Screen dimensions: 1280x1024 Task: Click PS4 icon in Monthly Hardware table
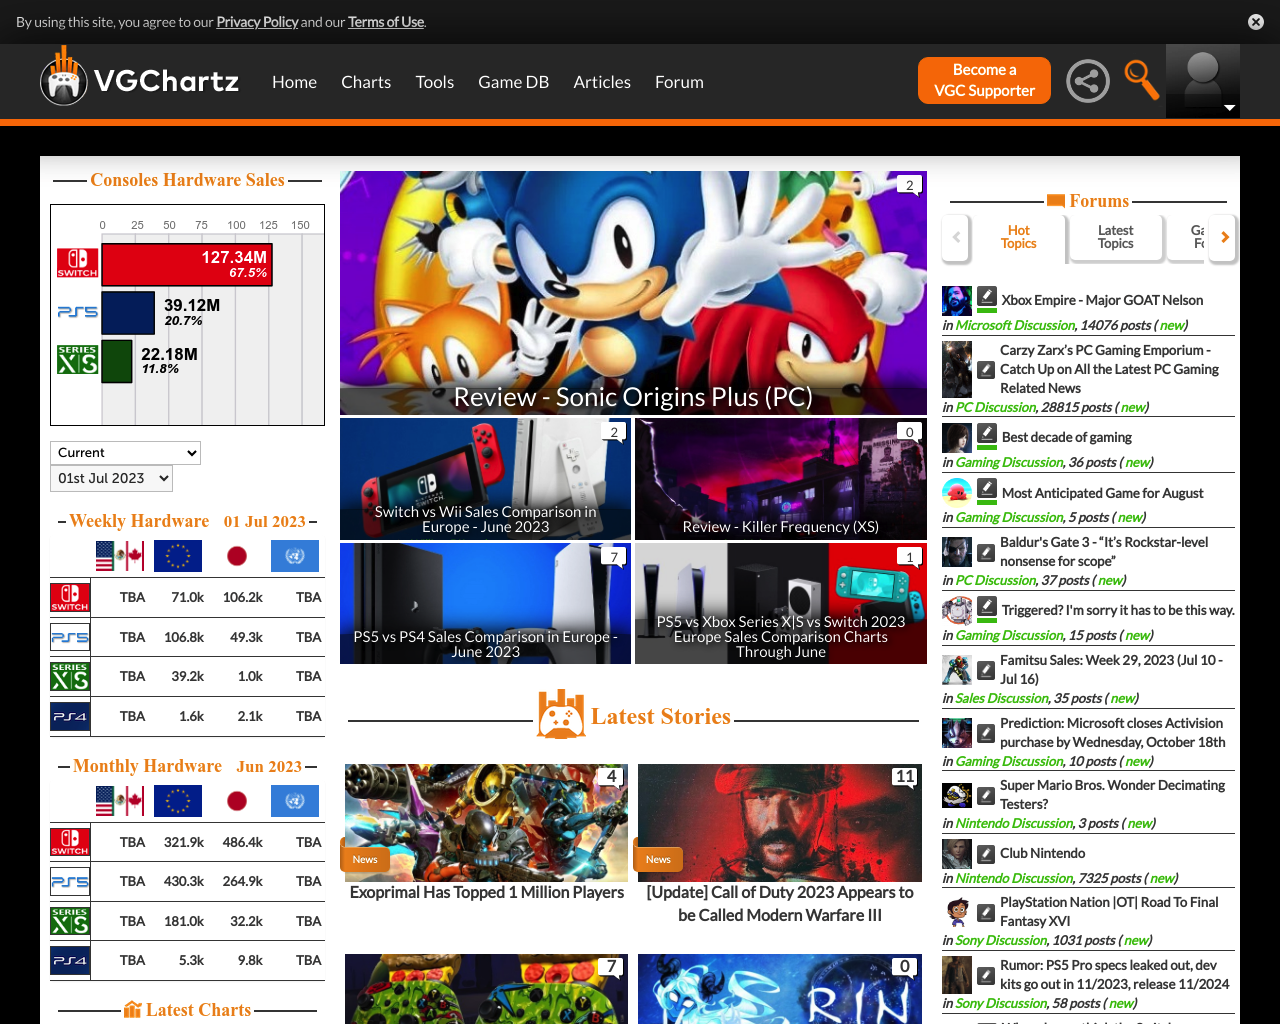(x=70, y=960)
